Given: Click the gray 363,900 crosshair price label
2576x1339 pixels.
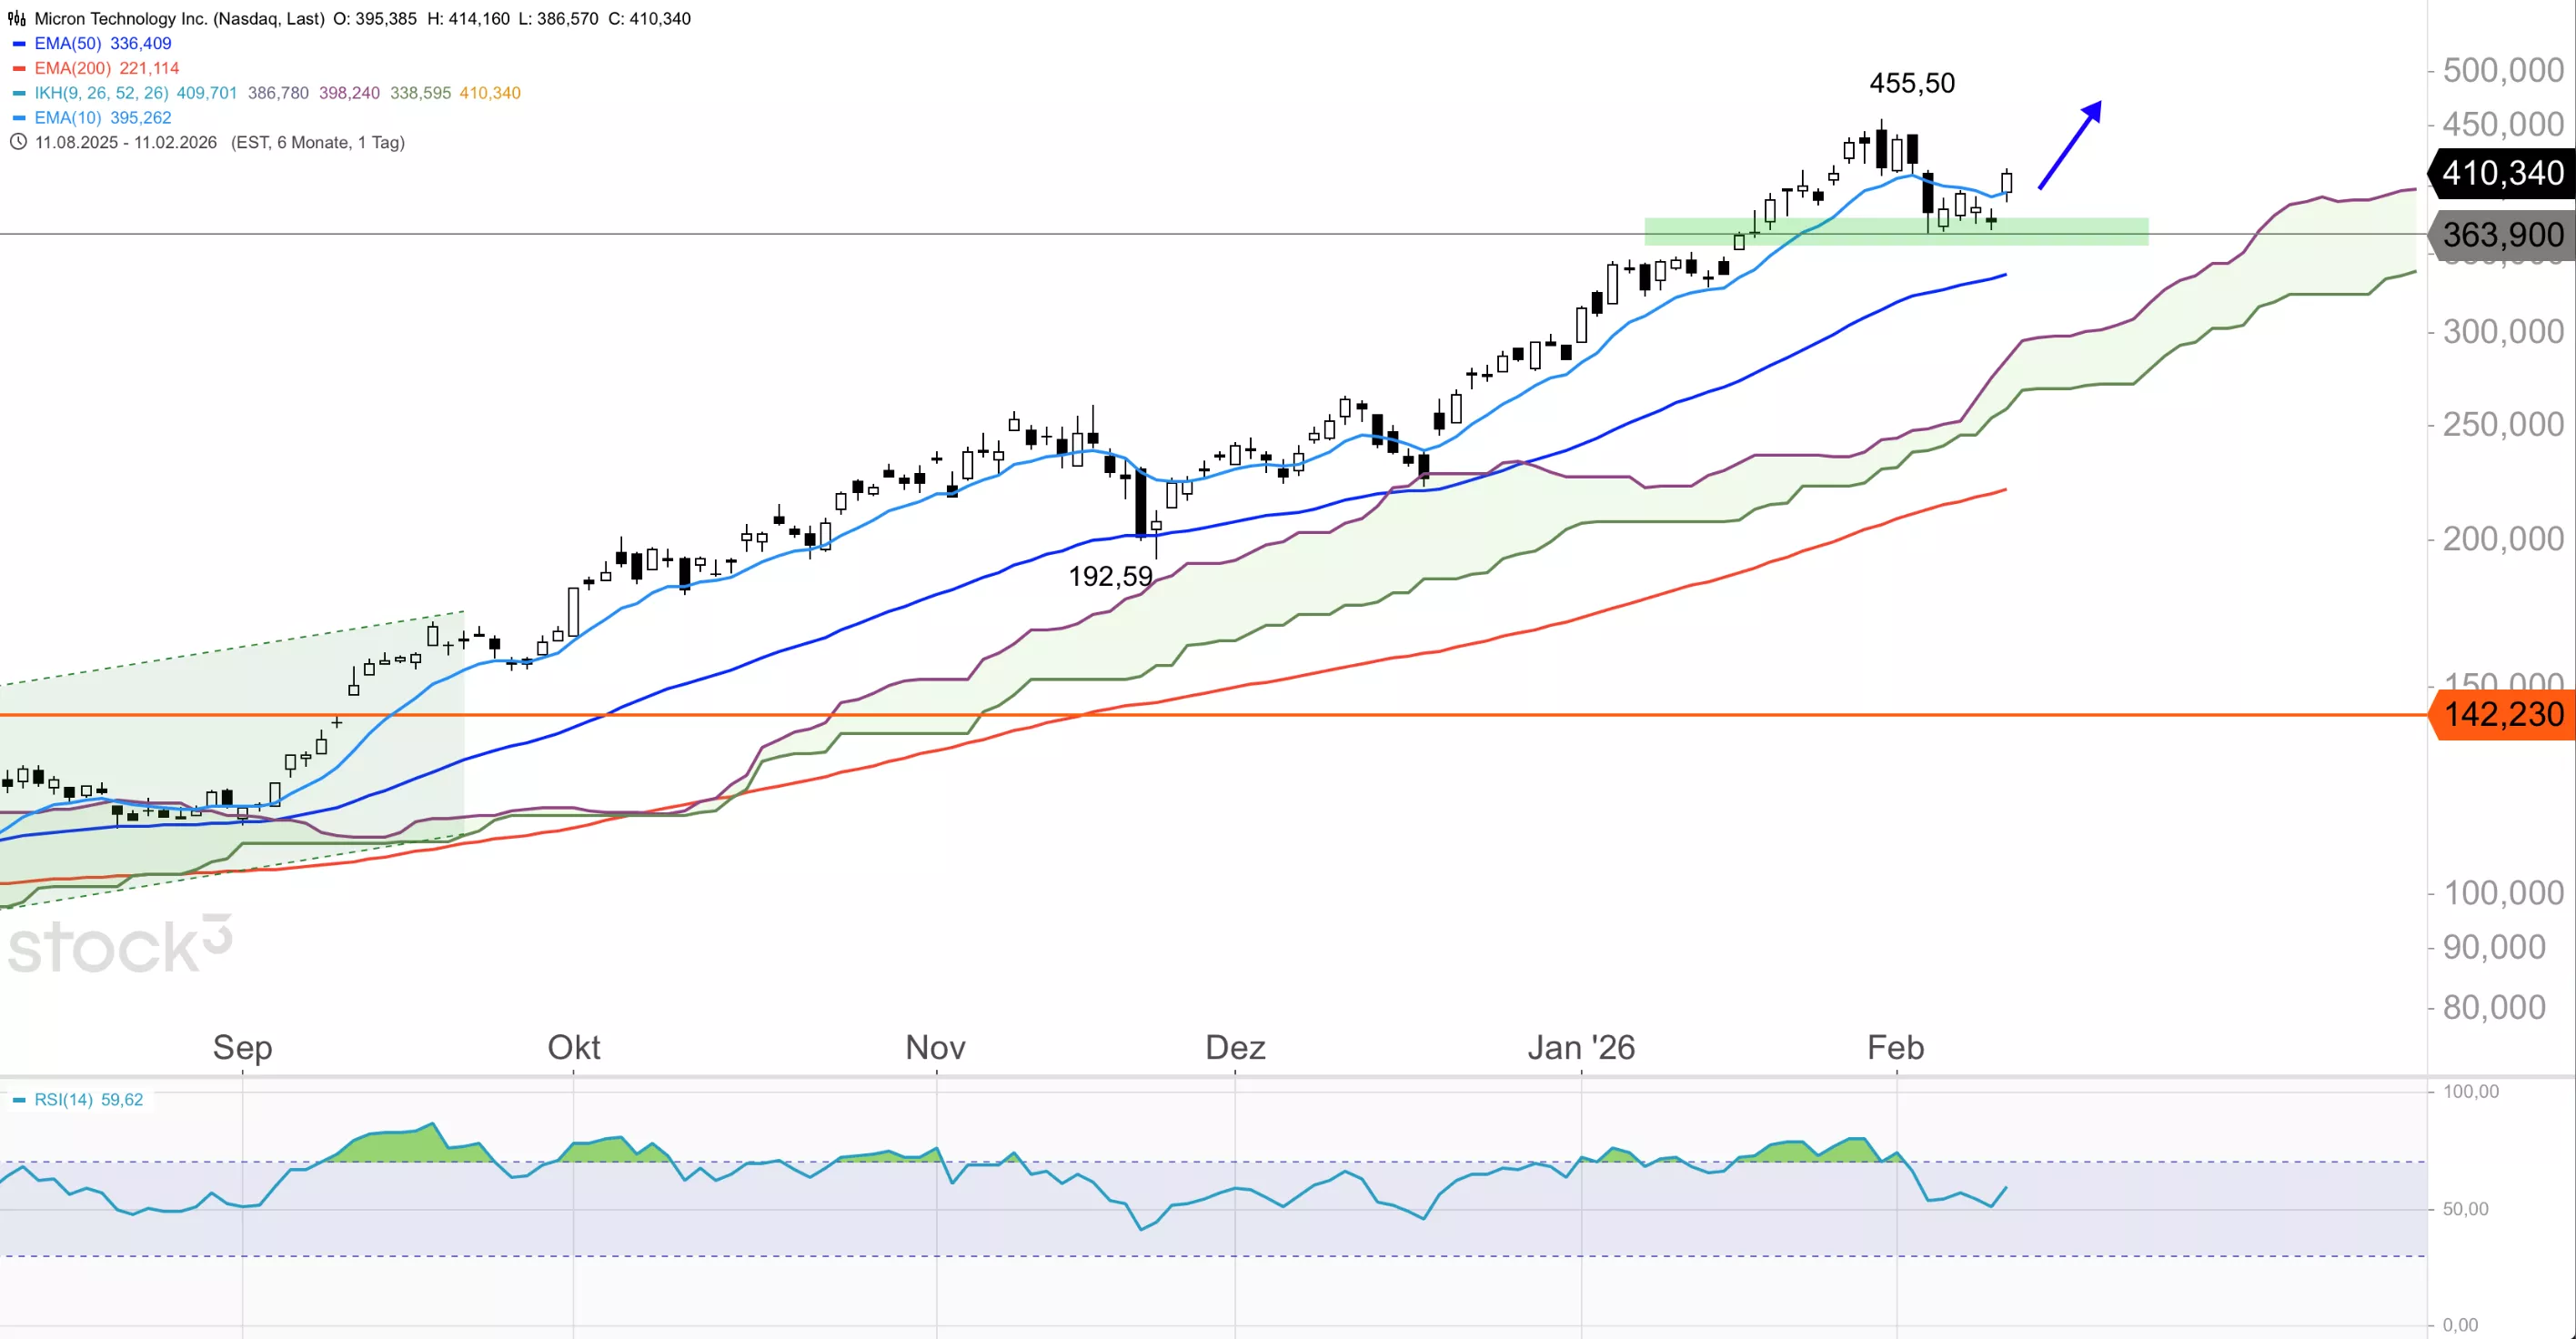Looking at the screenshot, I should [2502, 235].
